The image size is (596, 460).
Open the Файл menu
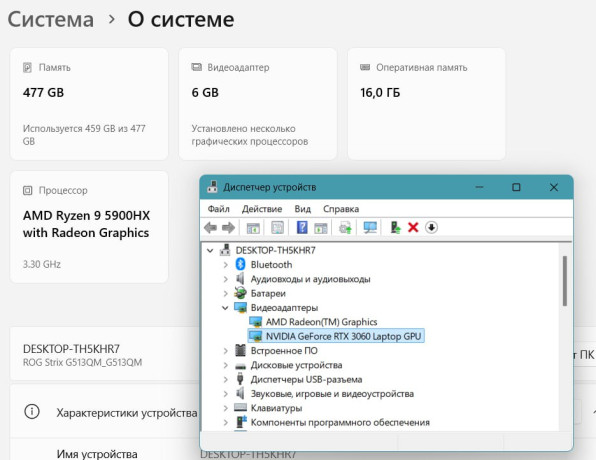[219, 209]
